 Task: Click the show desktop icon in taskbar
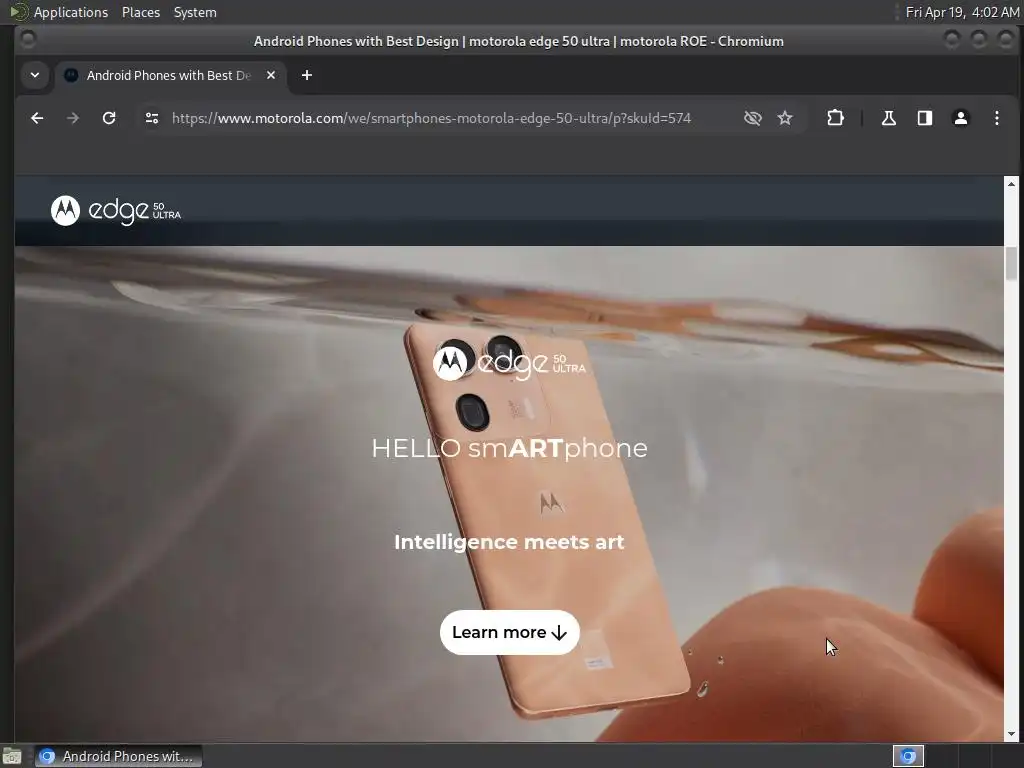click(12, 756)
